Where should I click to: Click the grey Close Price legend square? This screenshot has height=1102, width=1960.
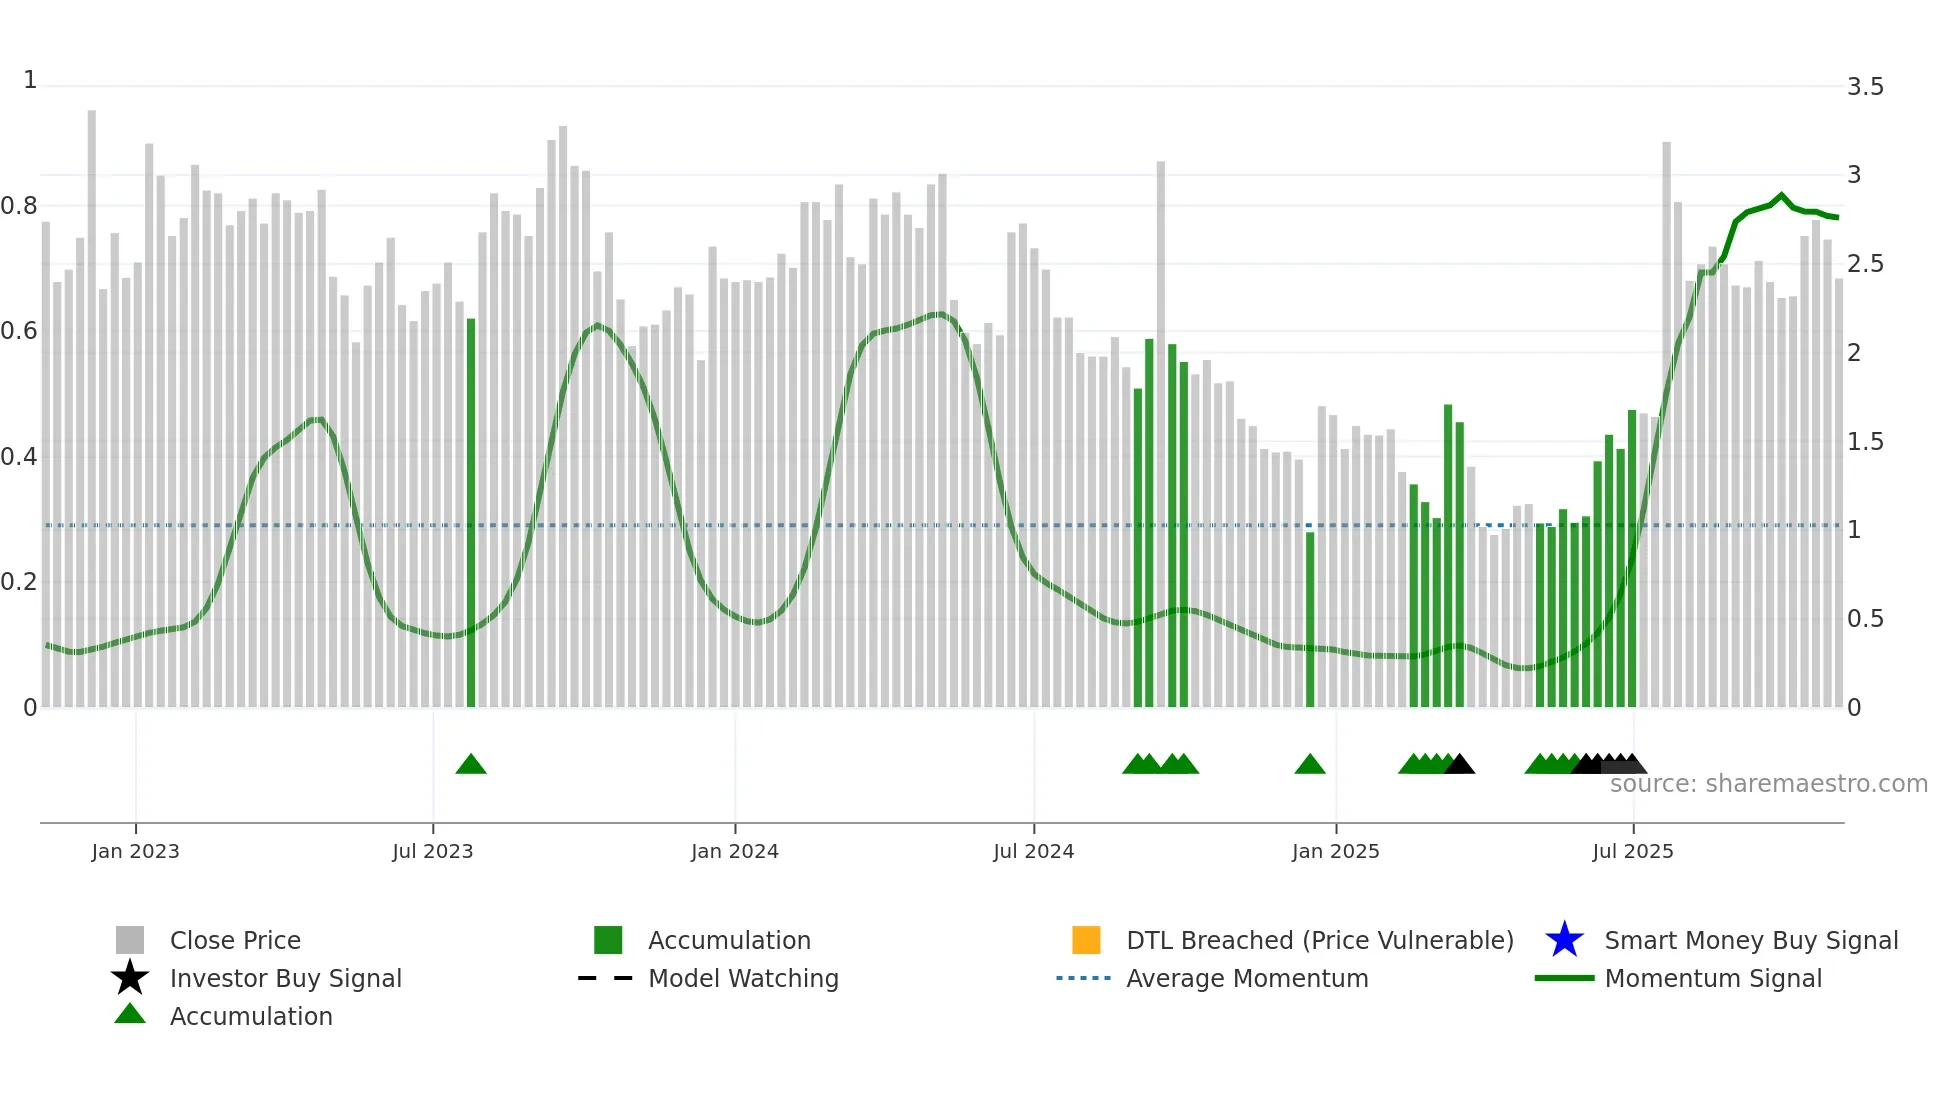[x=130, y=940]
